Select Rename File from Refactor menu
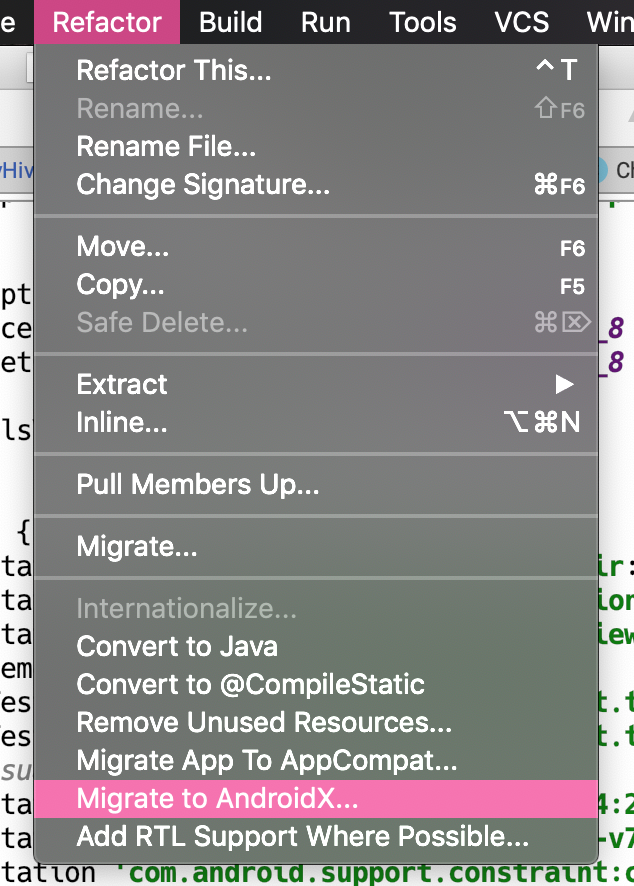 click(x=166, y=147)
